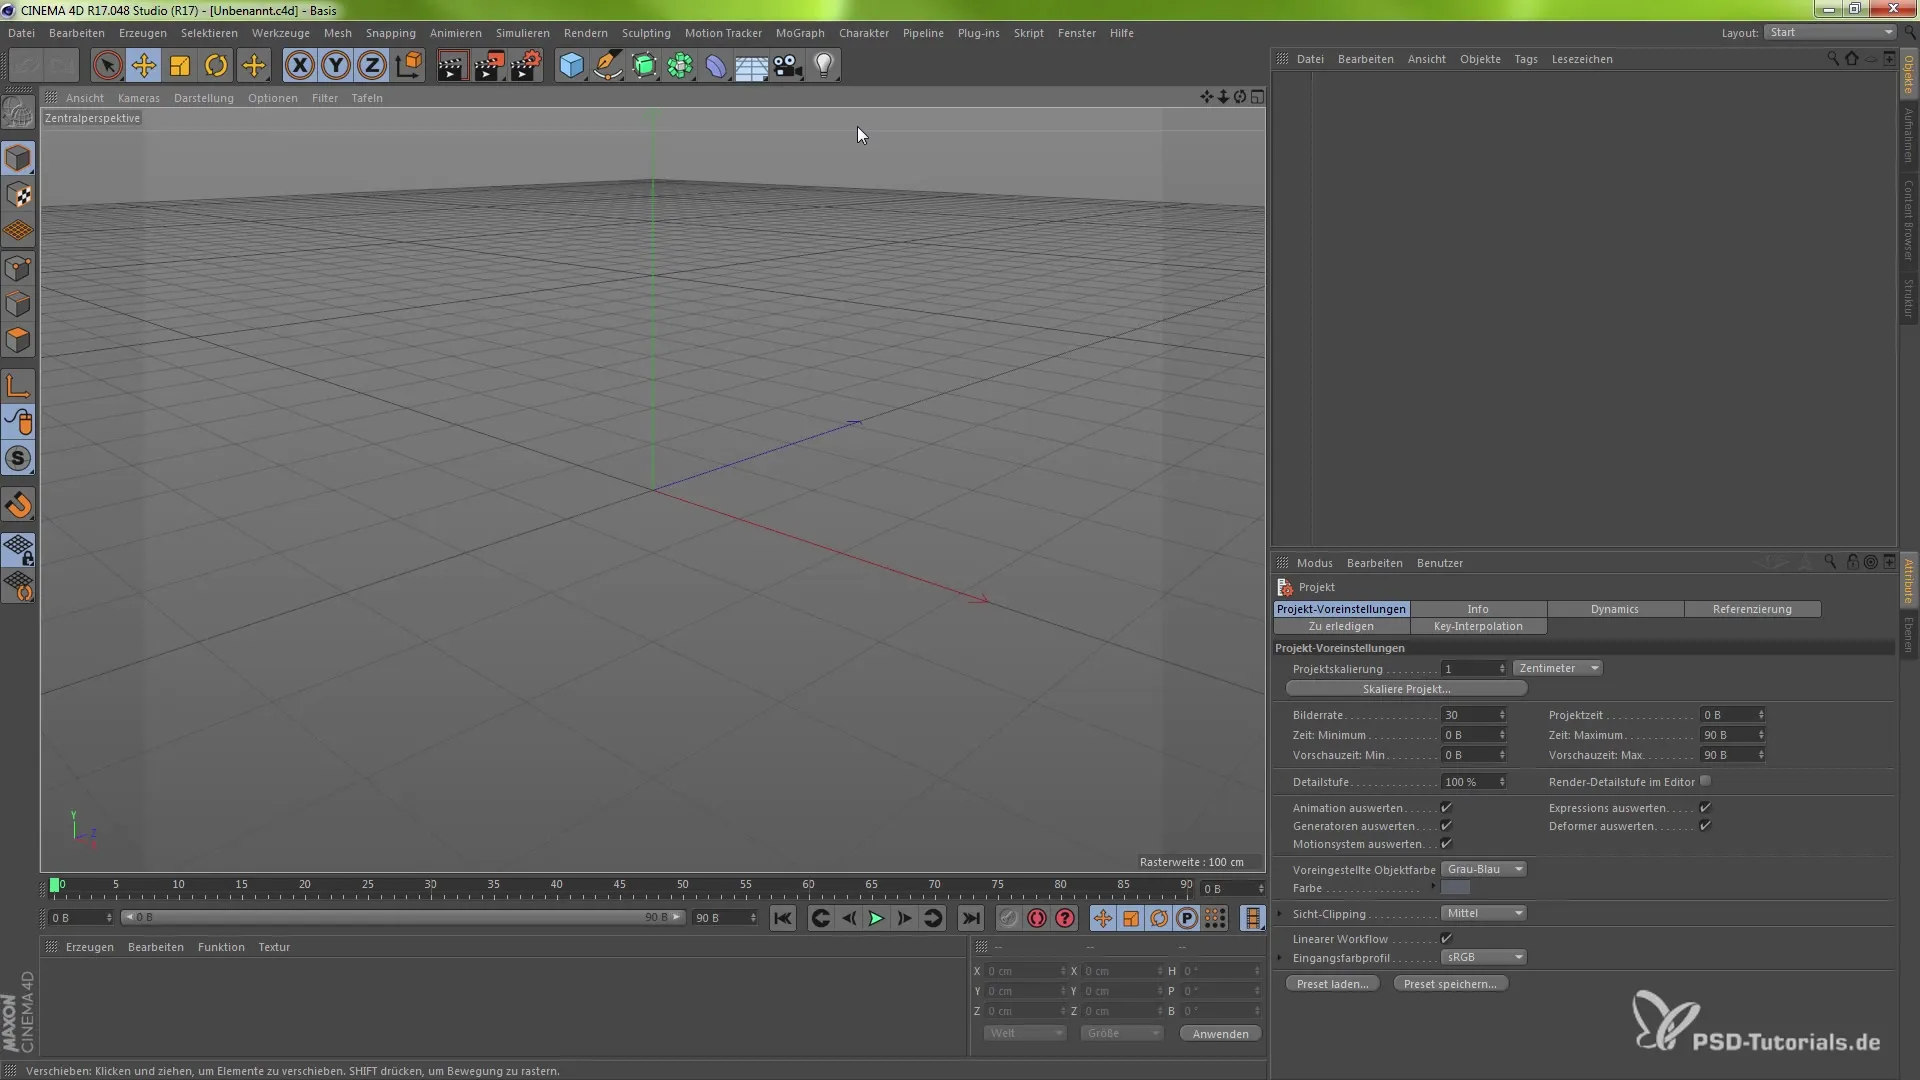
Task: Expand the Farbe disclosure triangle
Action: click(1433, 887)
